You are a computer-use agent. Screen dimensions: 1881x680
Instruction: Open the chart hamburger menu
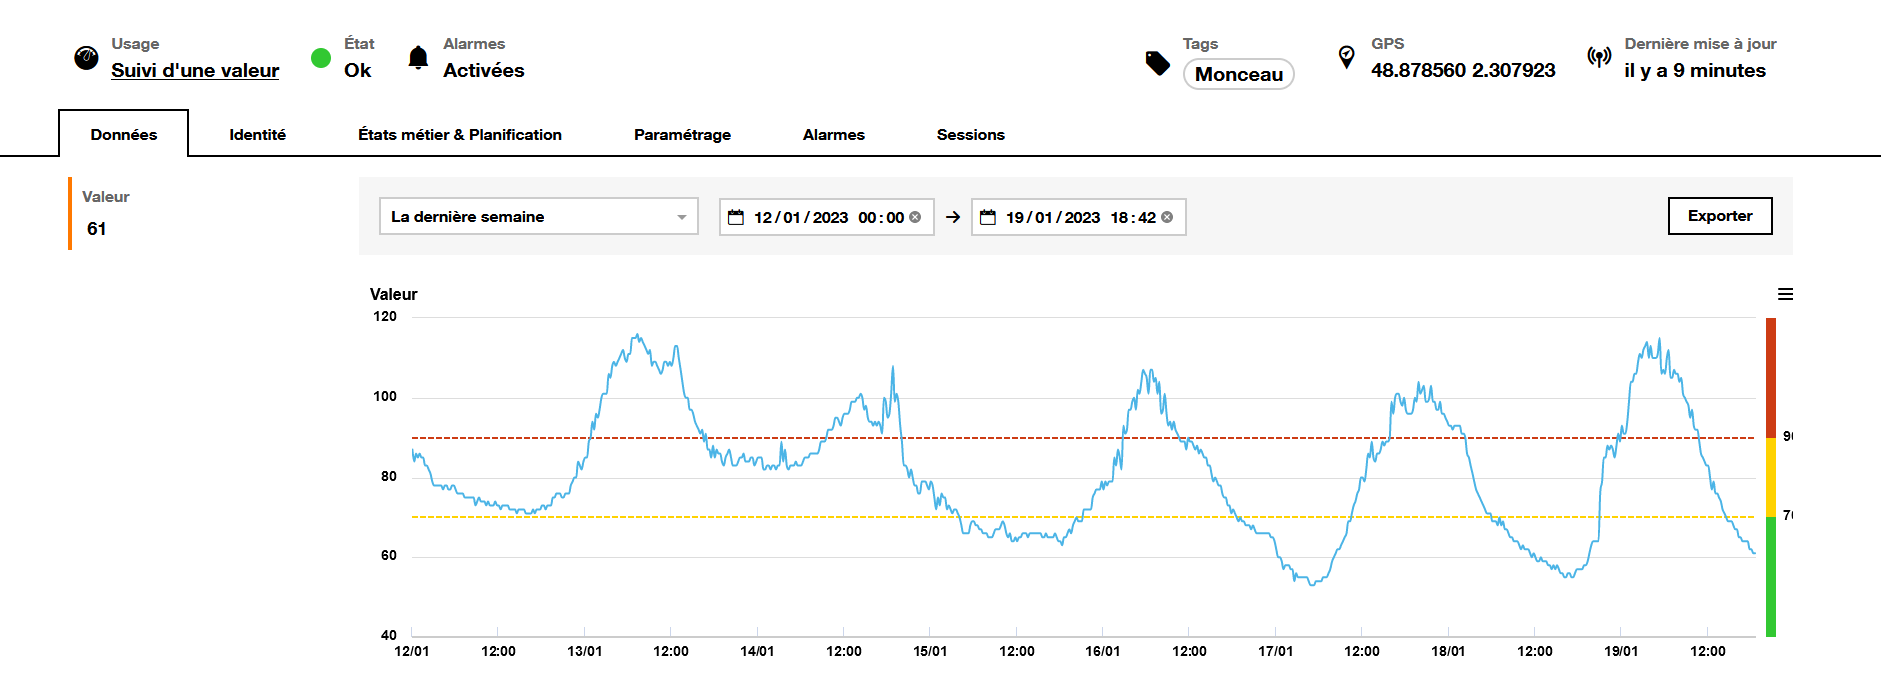(x=1785, y=294)
